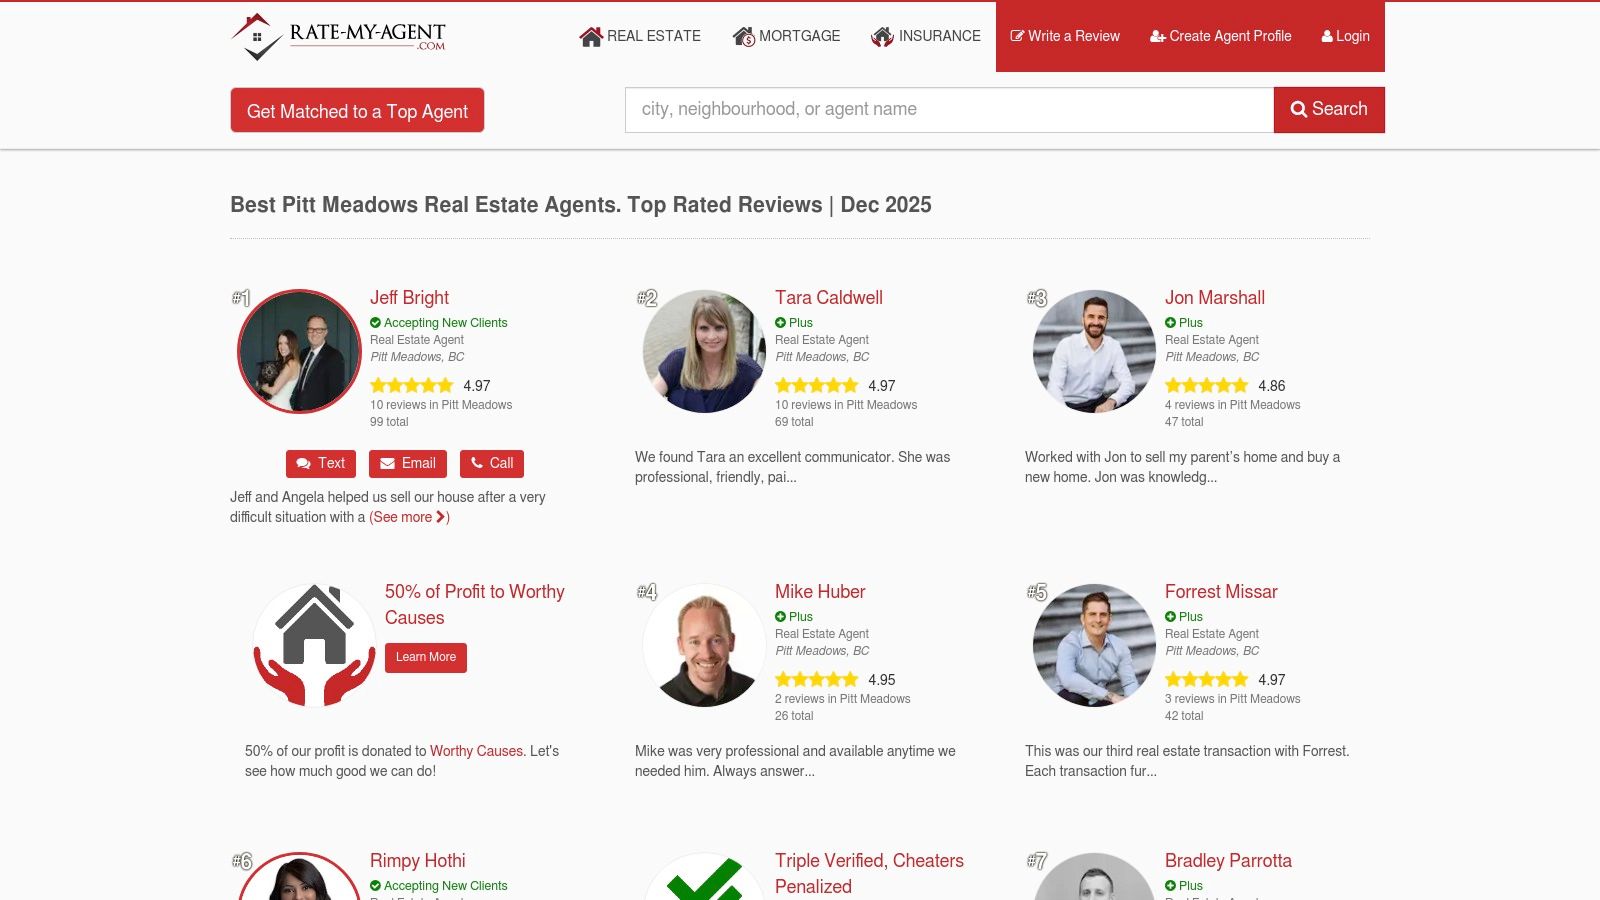This screenshot has width=1600, height=900.
Task: Select the Login menu item
Action: point(1346,36)
